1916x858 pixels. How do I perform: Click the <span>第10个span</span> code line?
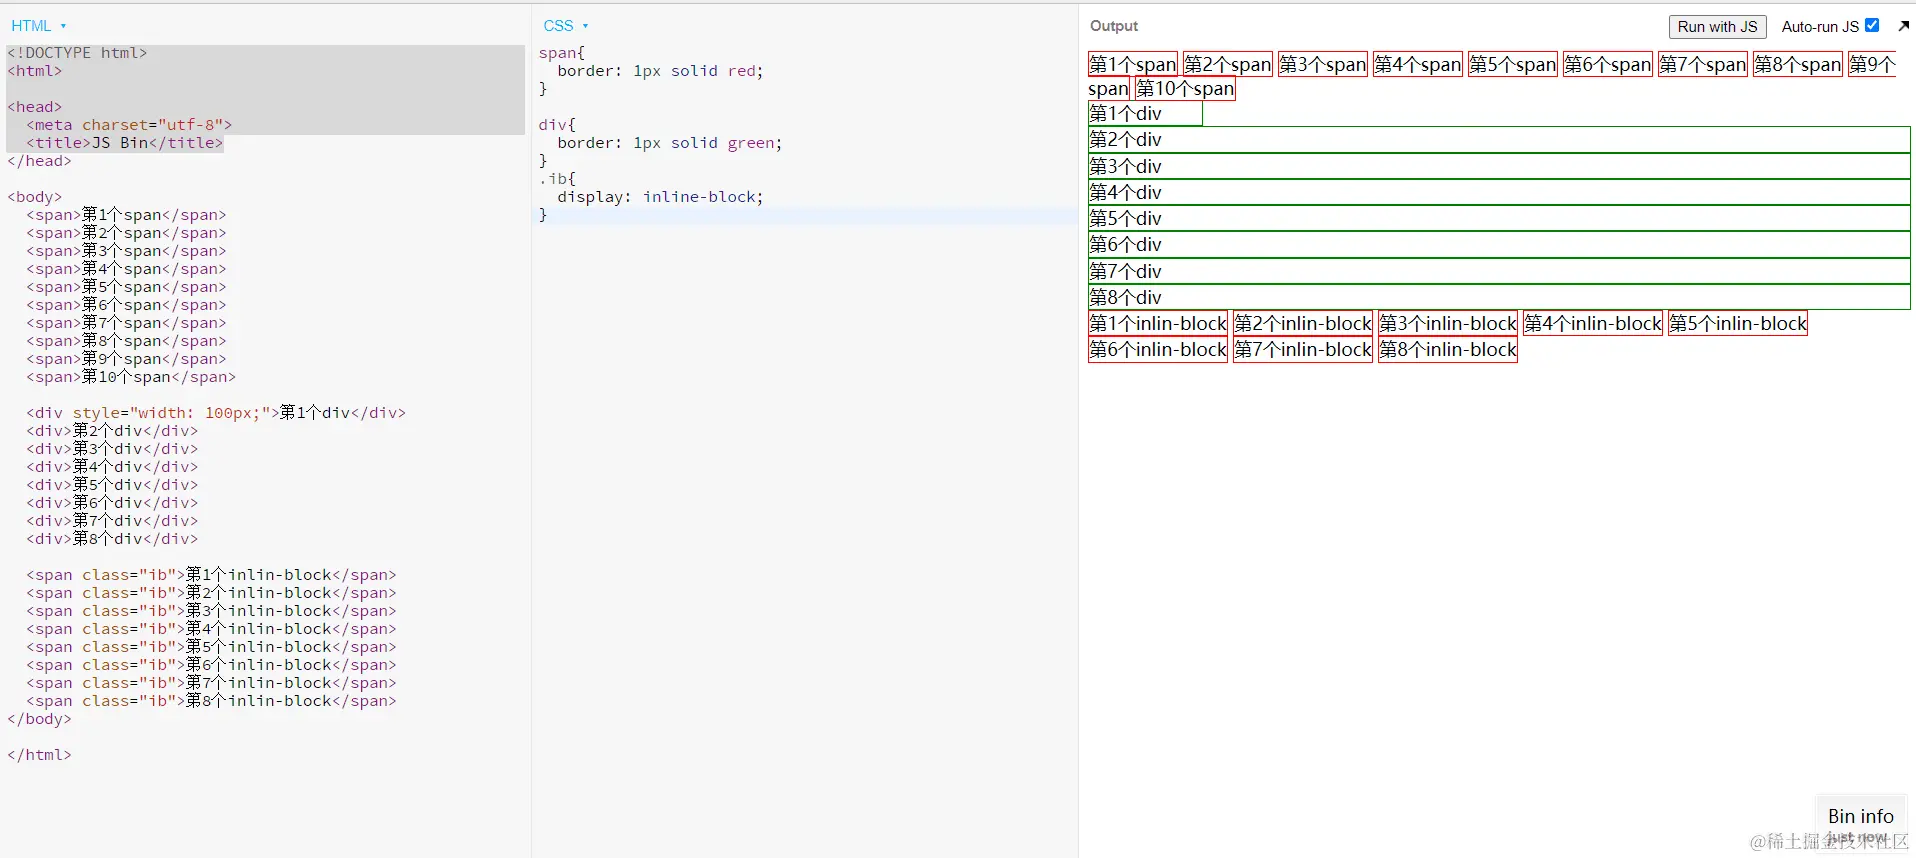pos(131,377)
